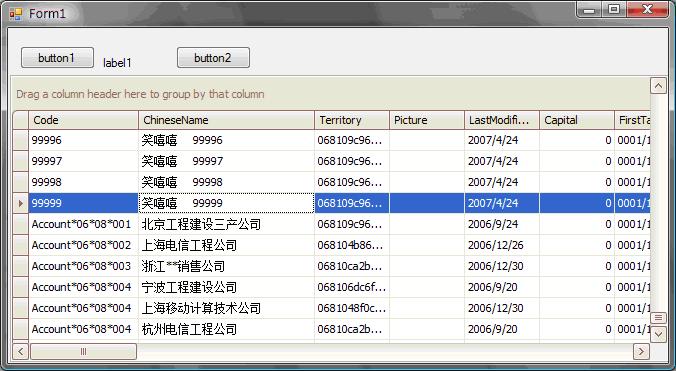Click the vertical scrollbar down arrow
Image resolution: width=676 pixels, height=371 pixels.
(658, 334)
